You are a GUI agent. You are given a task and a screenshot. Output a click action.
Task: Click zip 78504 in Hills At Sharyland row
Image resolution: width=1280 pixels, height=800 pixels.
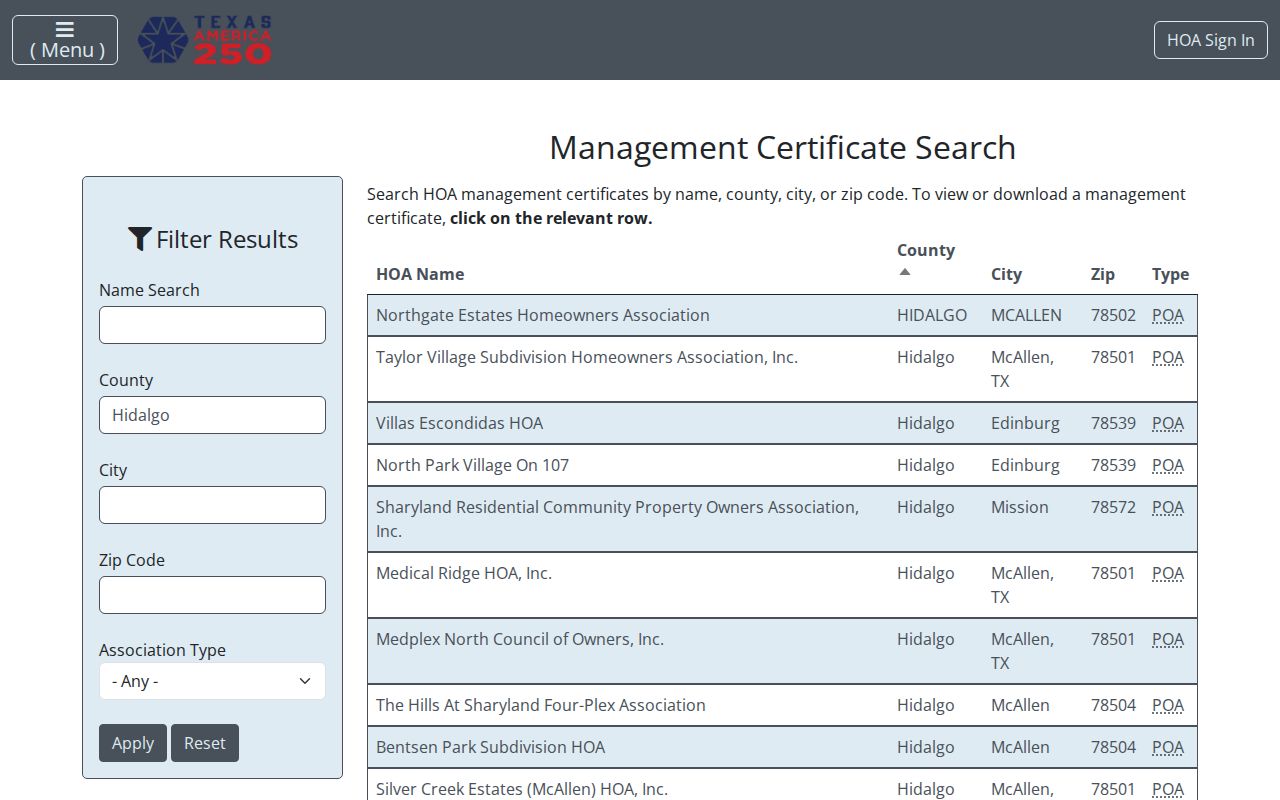tap(1113, 705)
